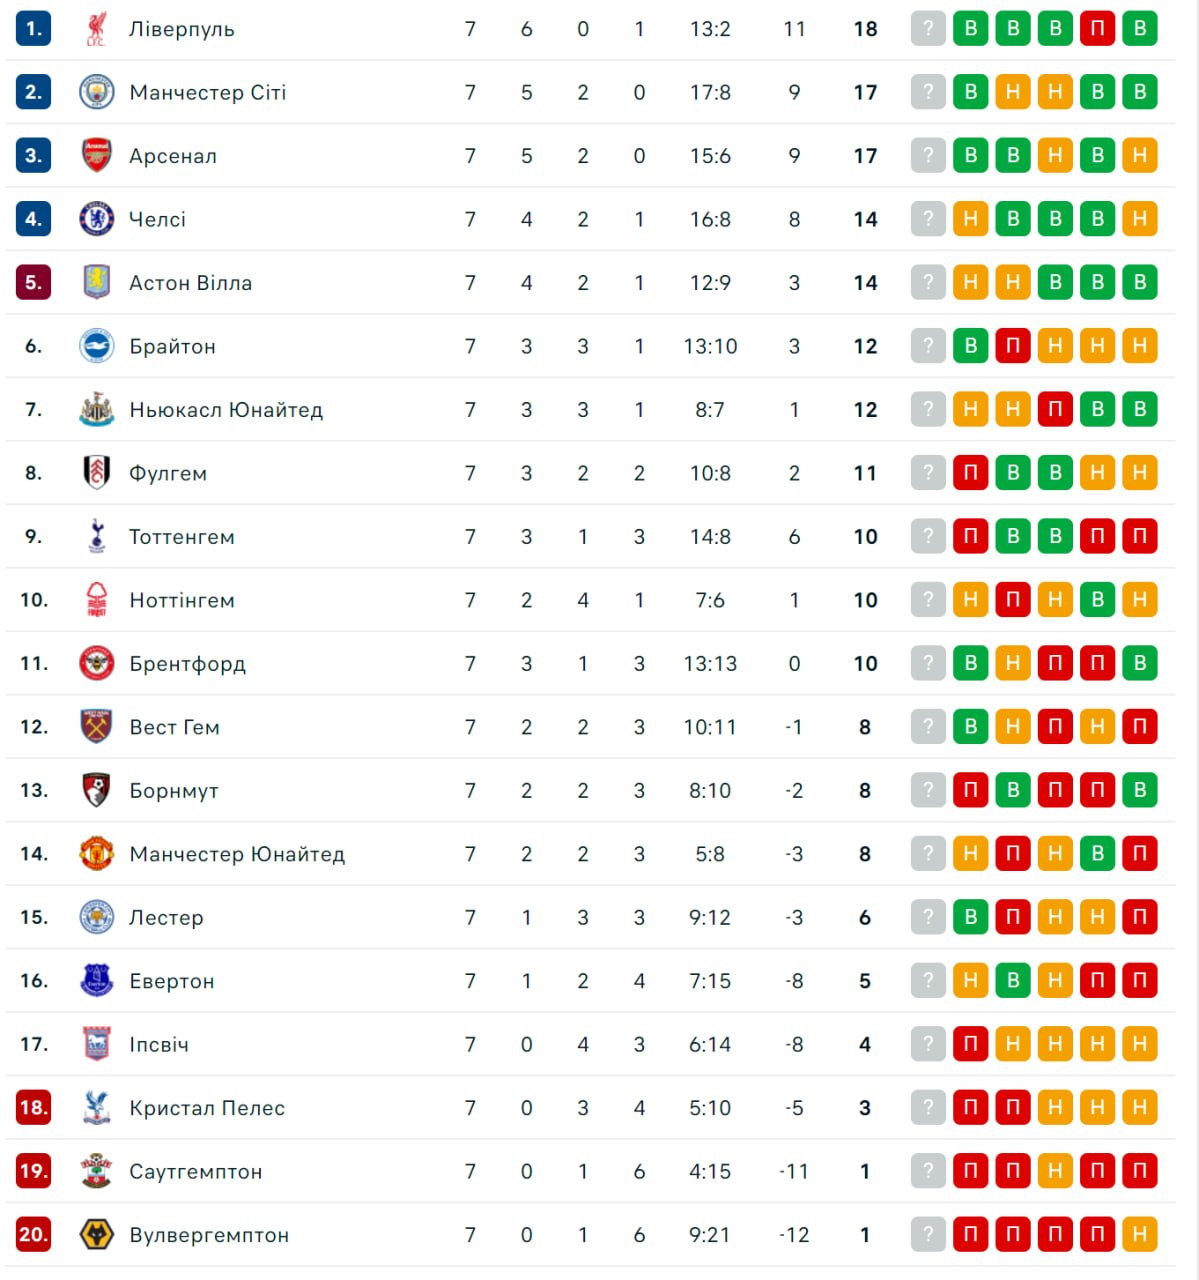Click the Manchester City crest icon
Screen dimensions: 1199x1280
click(x=96, y=92)
